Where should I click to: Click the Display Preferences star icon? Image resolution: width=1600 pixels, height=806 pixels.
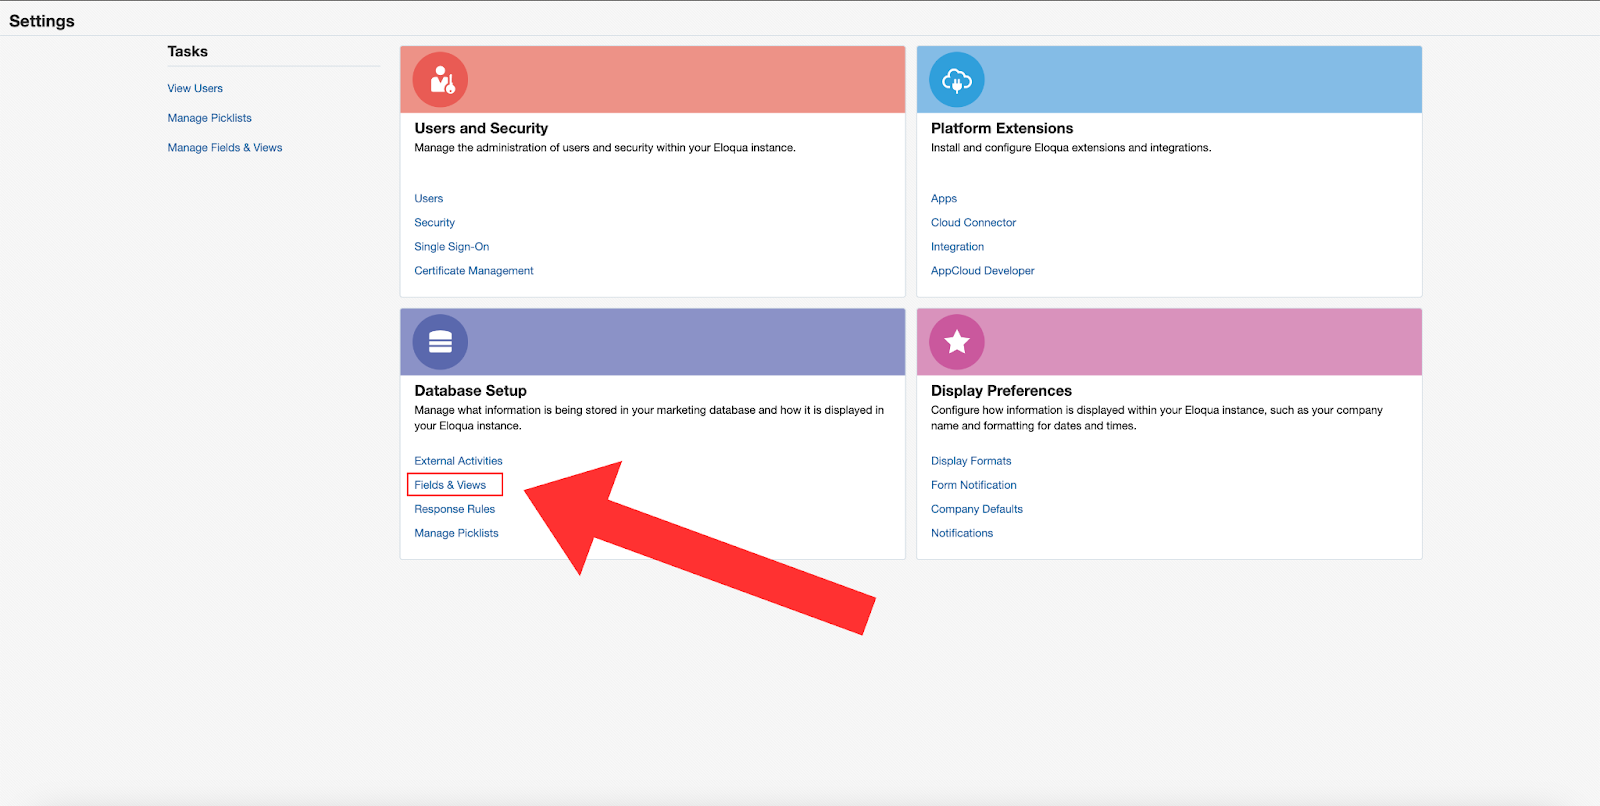956,342
